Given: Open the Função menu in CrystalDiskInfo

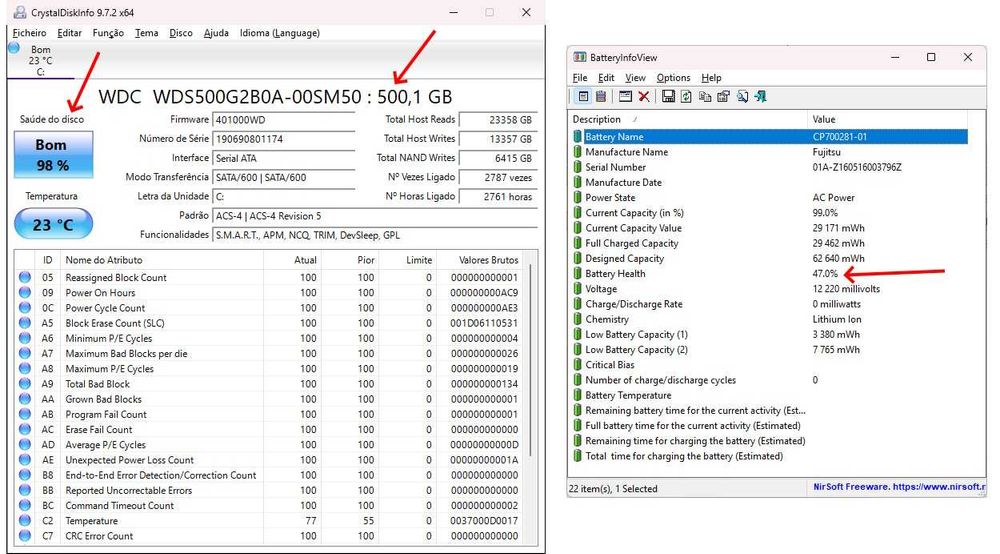Looking at the screenshot, I should [x=108, y=33].
